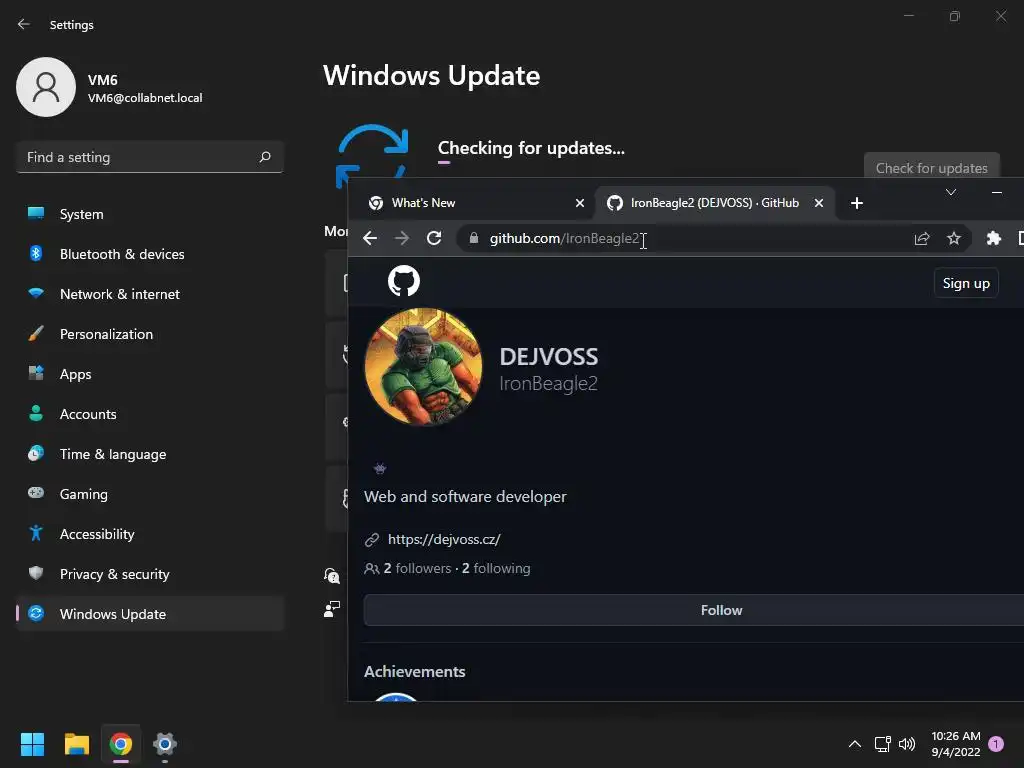Open Apps settings
The image size is (1024, 768).
150,374
